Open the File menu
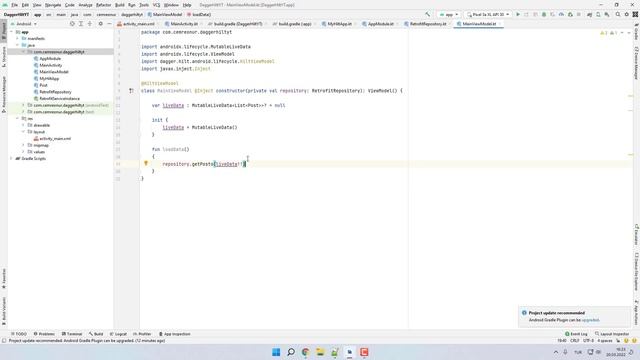The width and height of the screenshot is (640, 360). (14, 5)
